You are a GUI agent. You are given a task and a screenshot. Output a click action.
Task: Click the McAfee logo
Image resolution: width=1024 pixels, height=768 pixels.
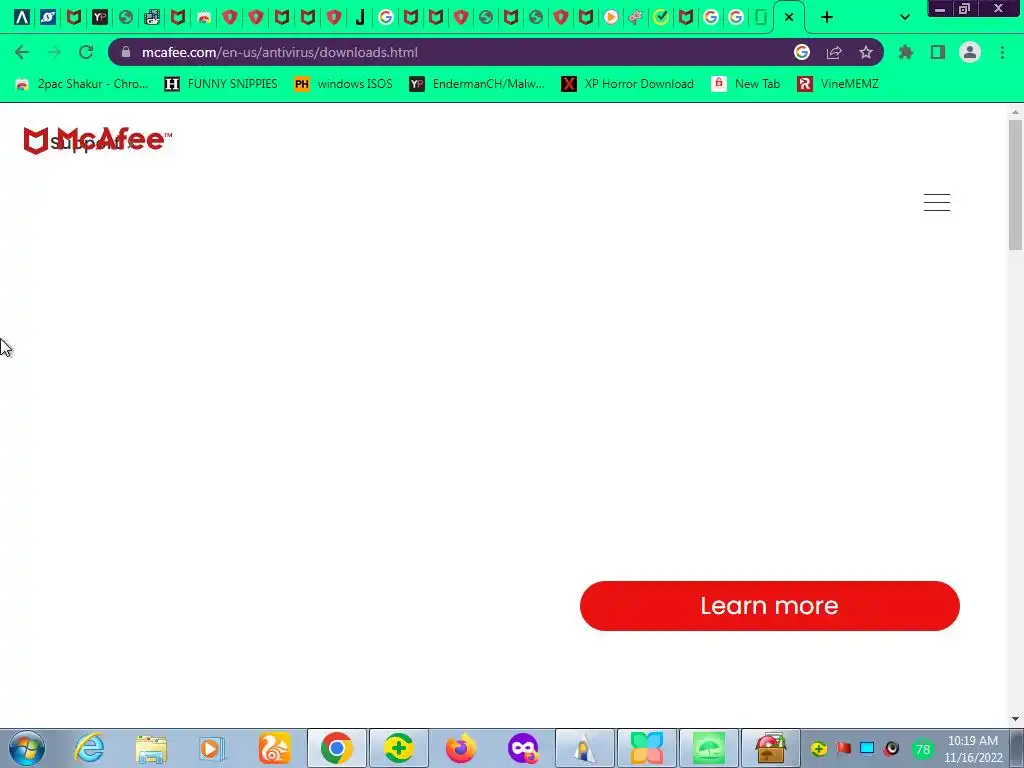pyautogui.click(x=97, y=140)
